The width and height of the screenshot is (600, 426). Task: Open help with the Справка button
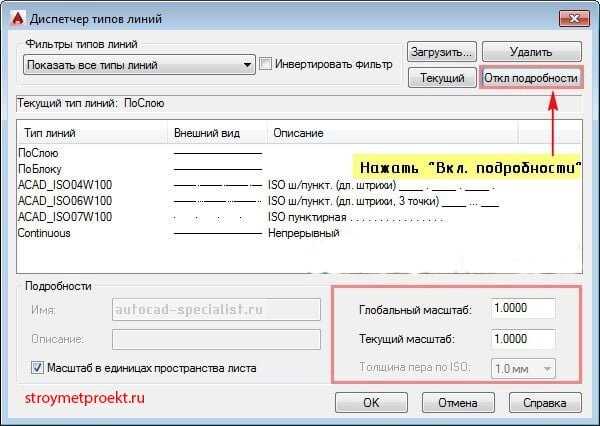545,403
